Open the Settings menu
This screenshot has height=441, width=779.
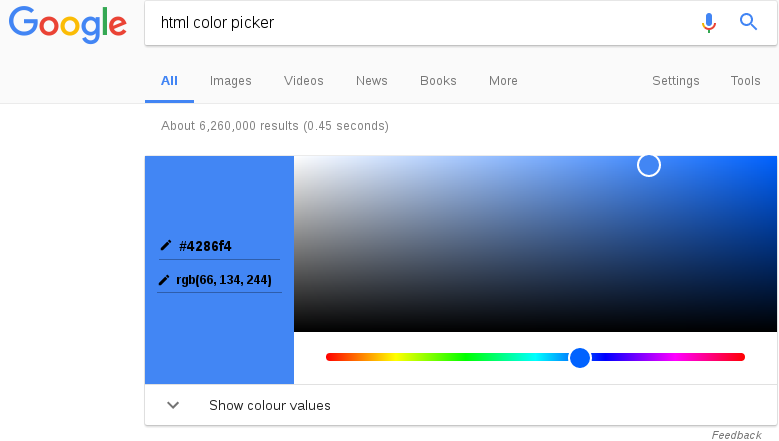click(676, 81)
